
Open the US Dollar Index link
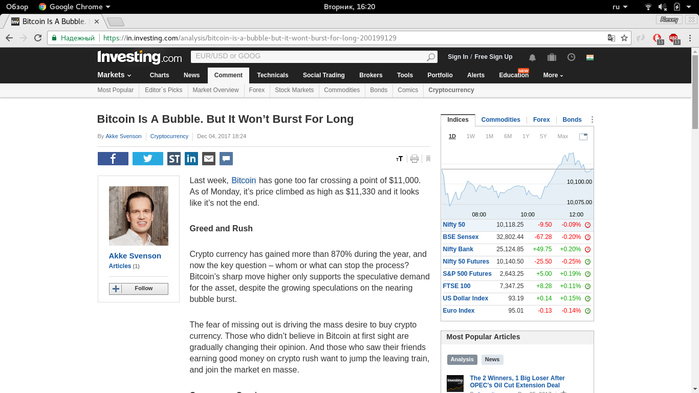[465, 298]
